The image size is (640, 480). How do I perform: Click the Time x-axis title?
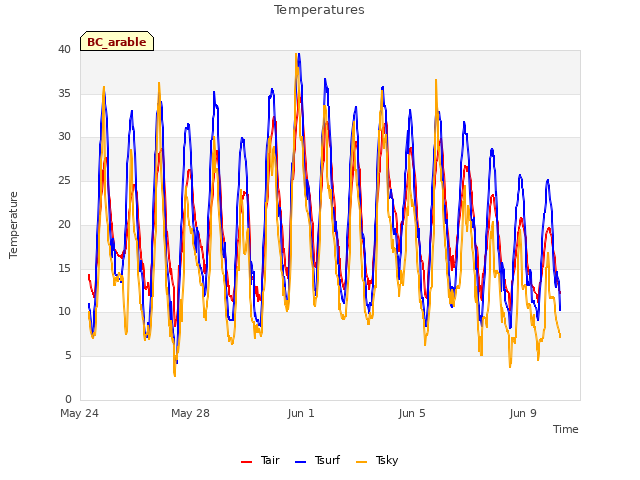pyautogui.click(x=566, y=429)
